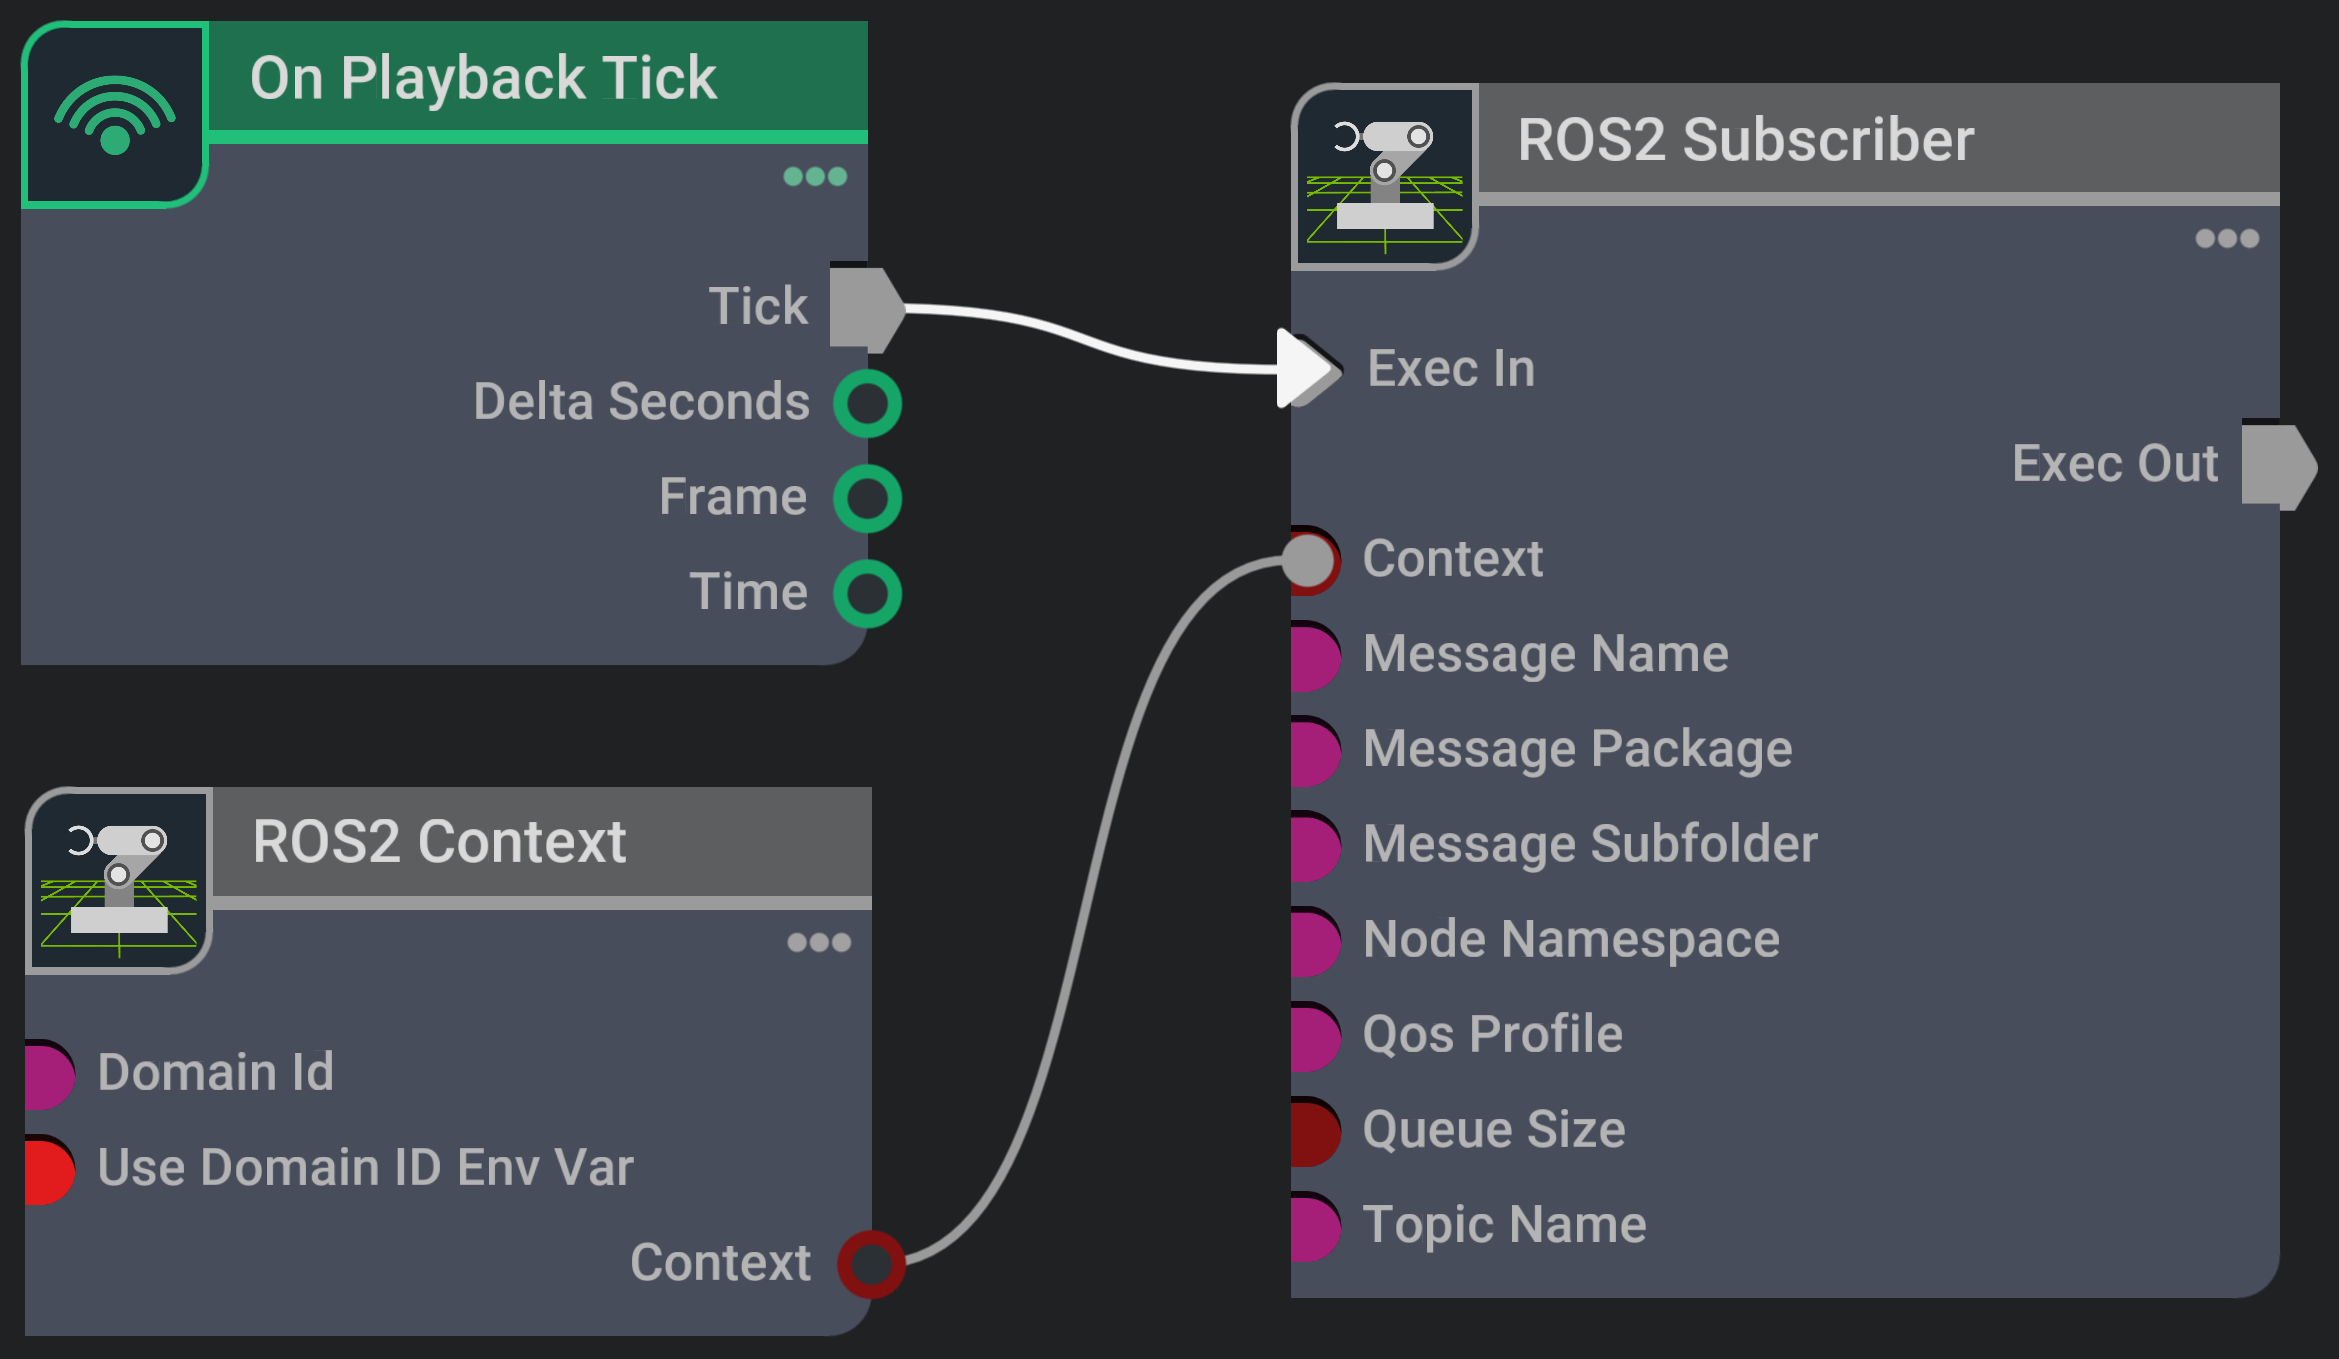The width and height of the screenshot is (2339, 1359).
Task: Click the Exec In input arrow port
Action: coord(1306,368)
